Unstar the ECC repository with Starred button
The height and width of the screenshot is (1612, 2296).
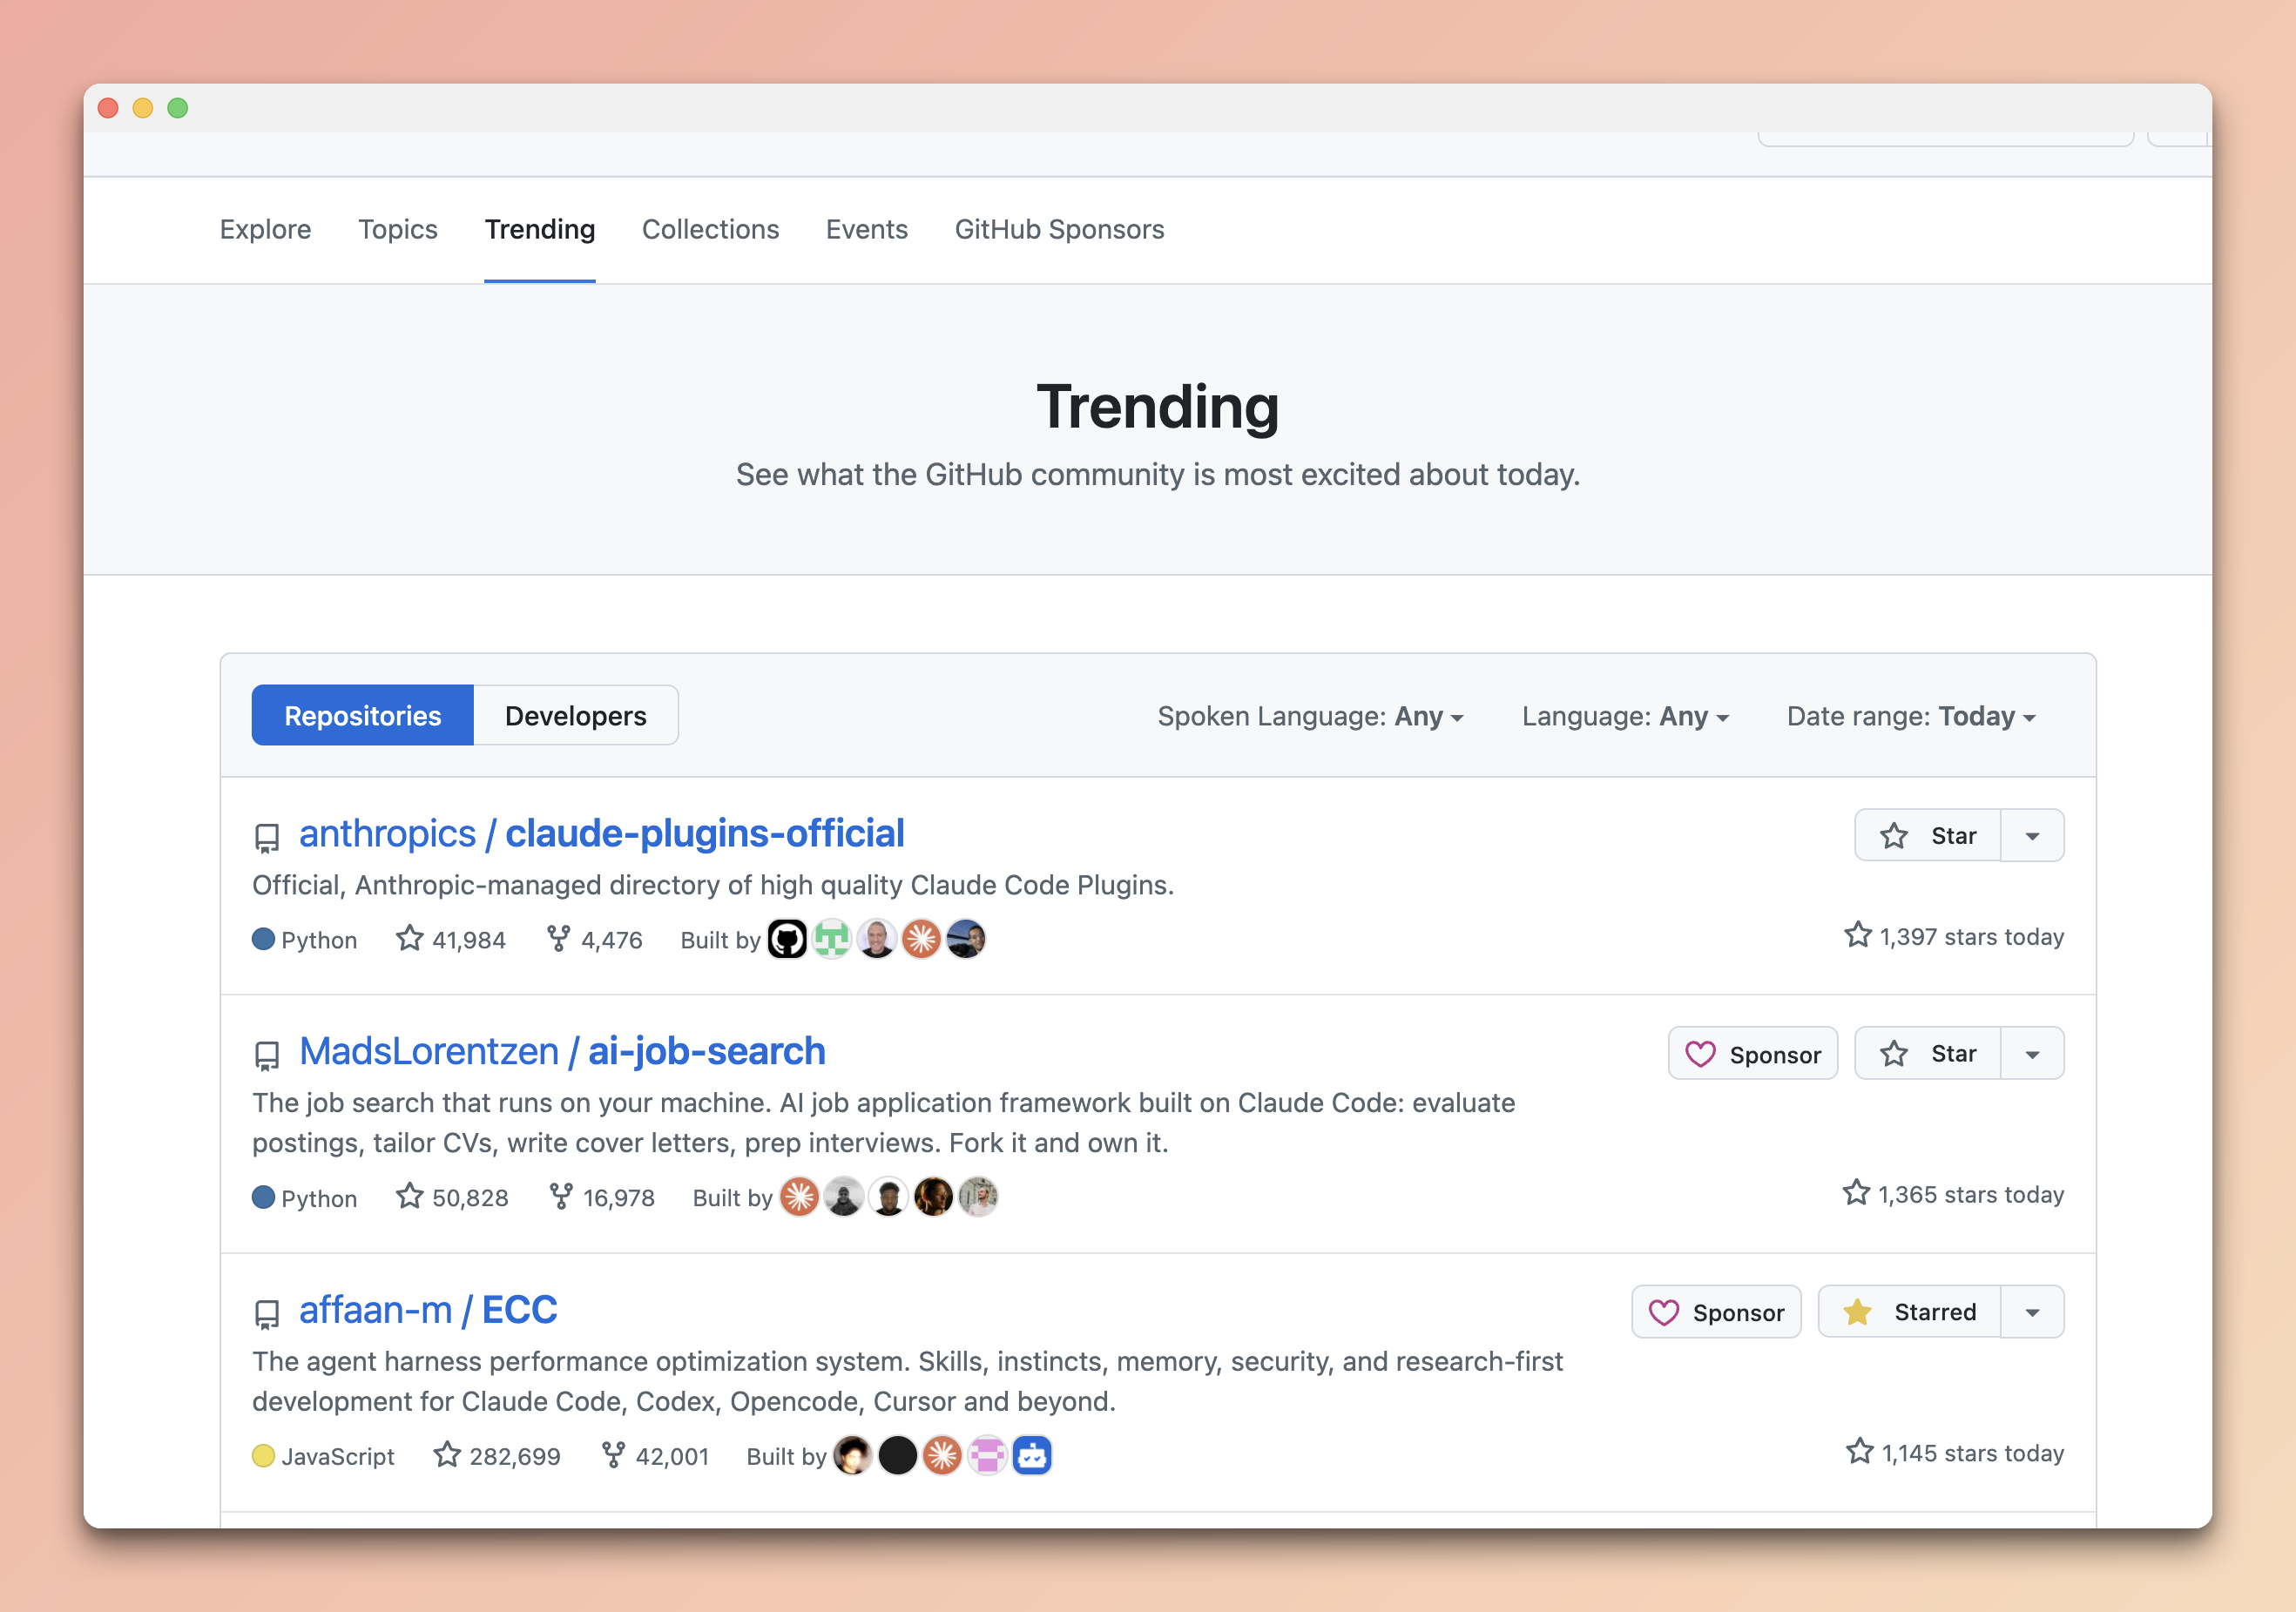coord(1909,1311)
